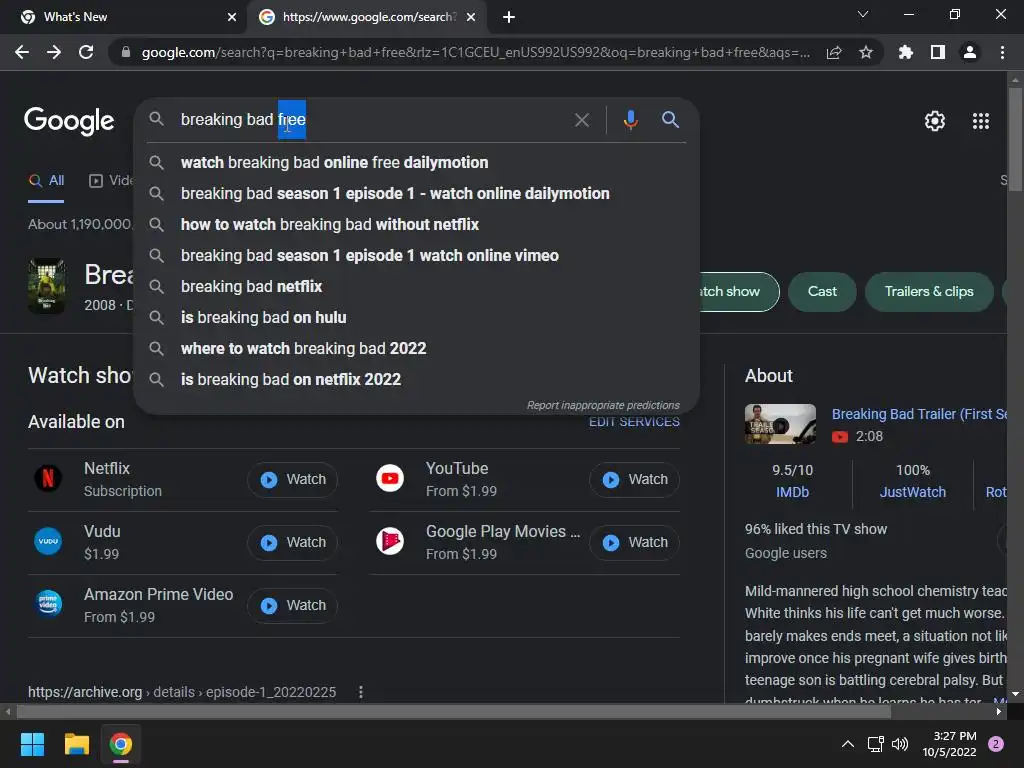Open File Explorer from the taskbar
This screenshot has height=768, width=1024.
tap(76, 744)
